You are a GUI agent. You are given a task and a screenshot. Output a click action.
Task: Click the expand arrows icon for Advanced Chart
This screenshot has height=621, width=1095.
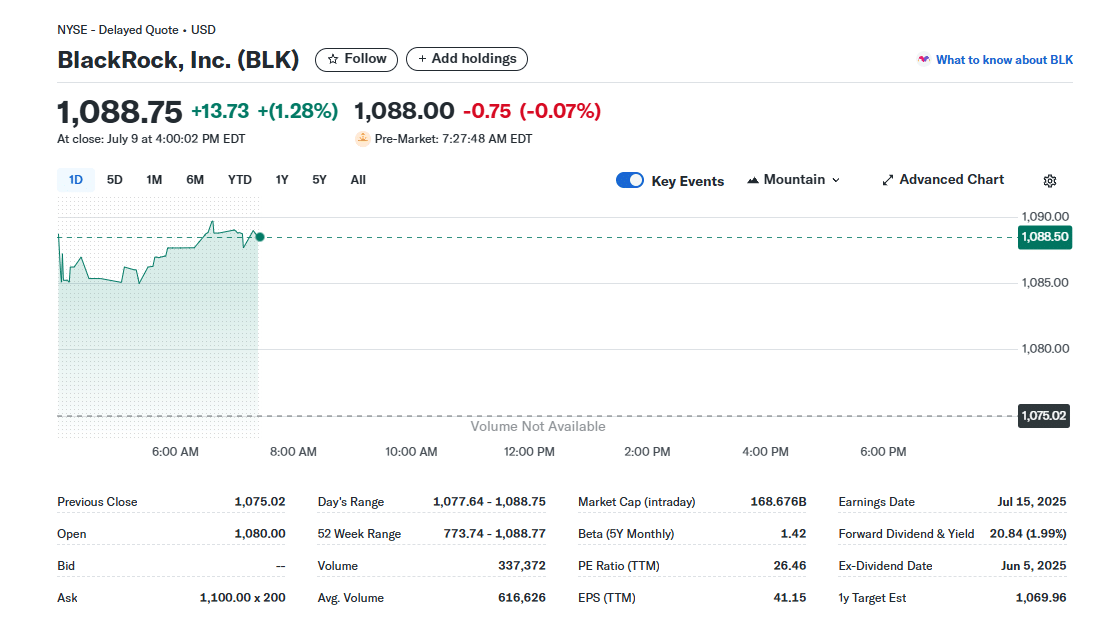coord(888,180)
